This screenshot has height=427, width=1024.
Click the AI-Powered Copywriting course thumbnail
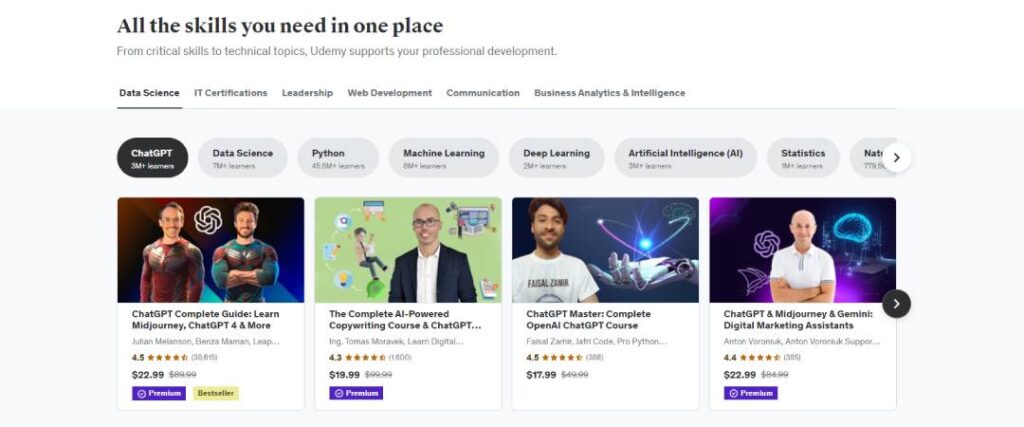[x=408, y=249]
